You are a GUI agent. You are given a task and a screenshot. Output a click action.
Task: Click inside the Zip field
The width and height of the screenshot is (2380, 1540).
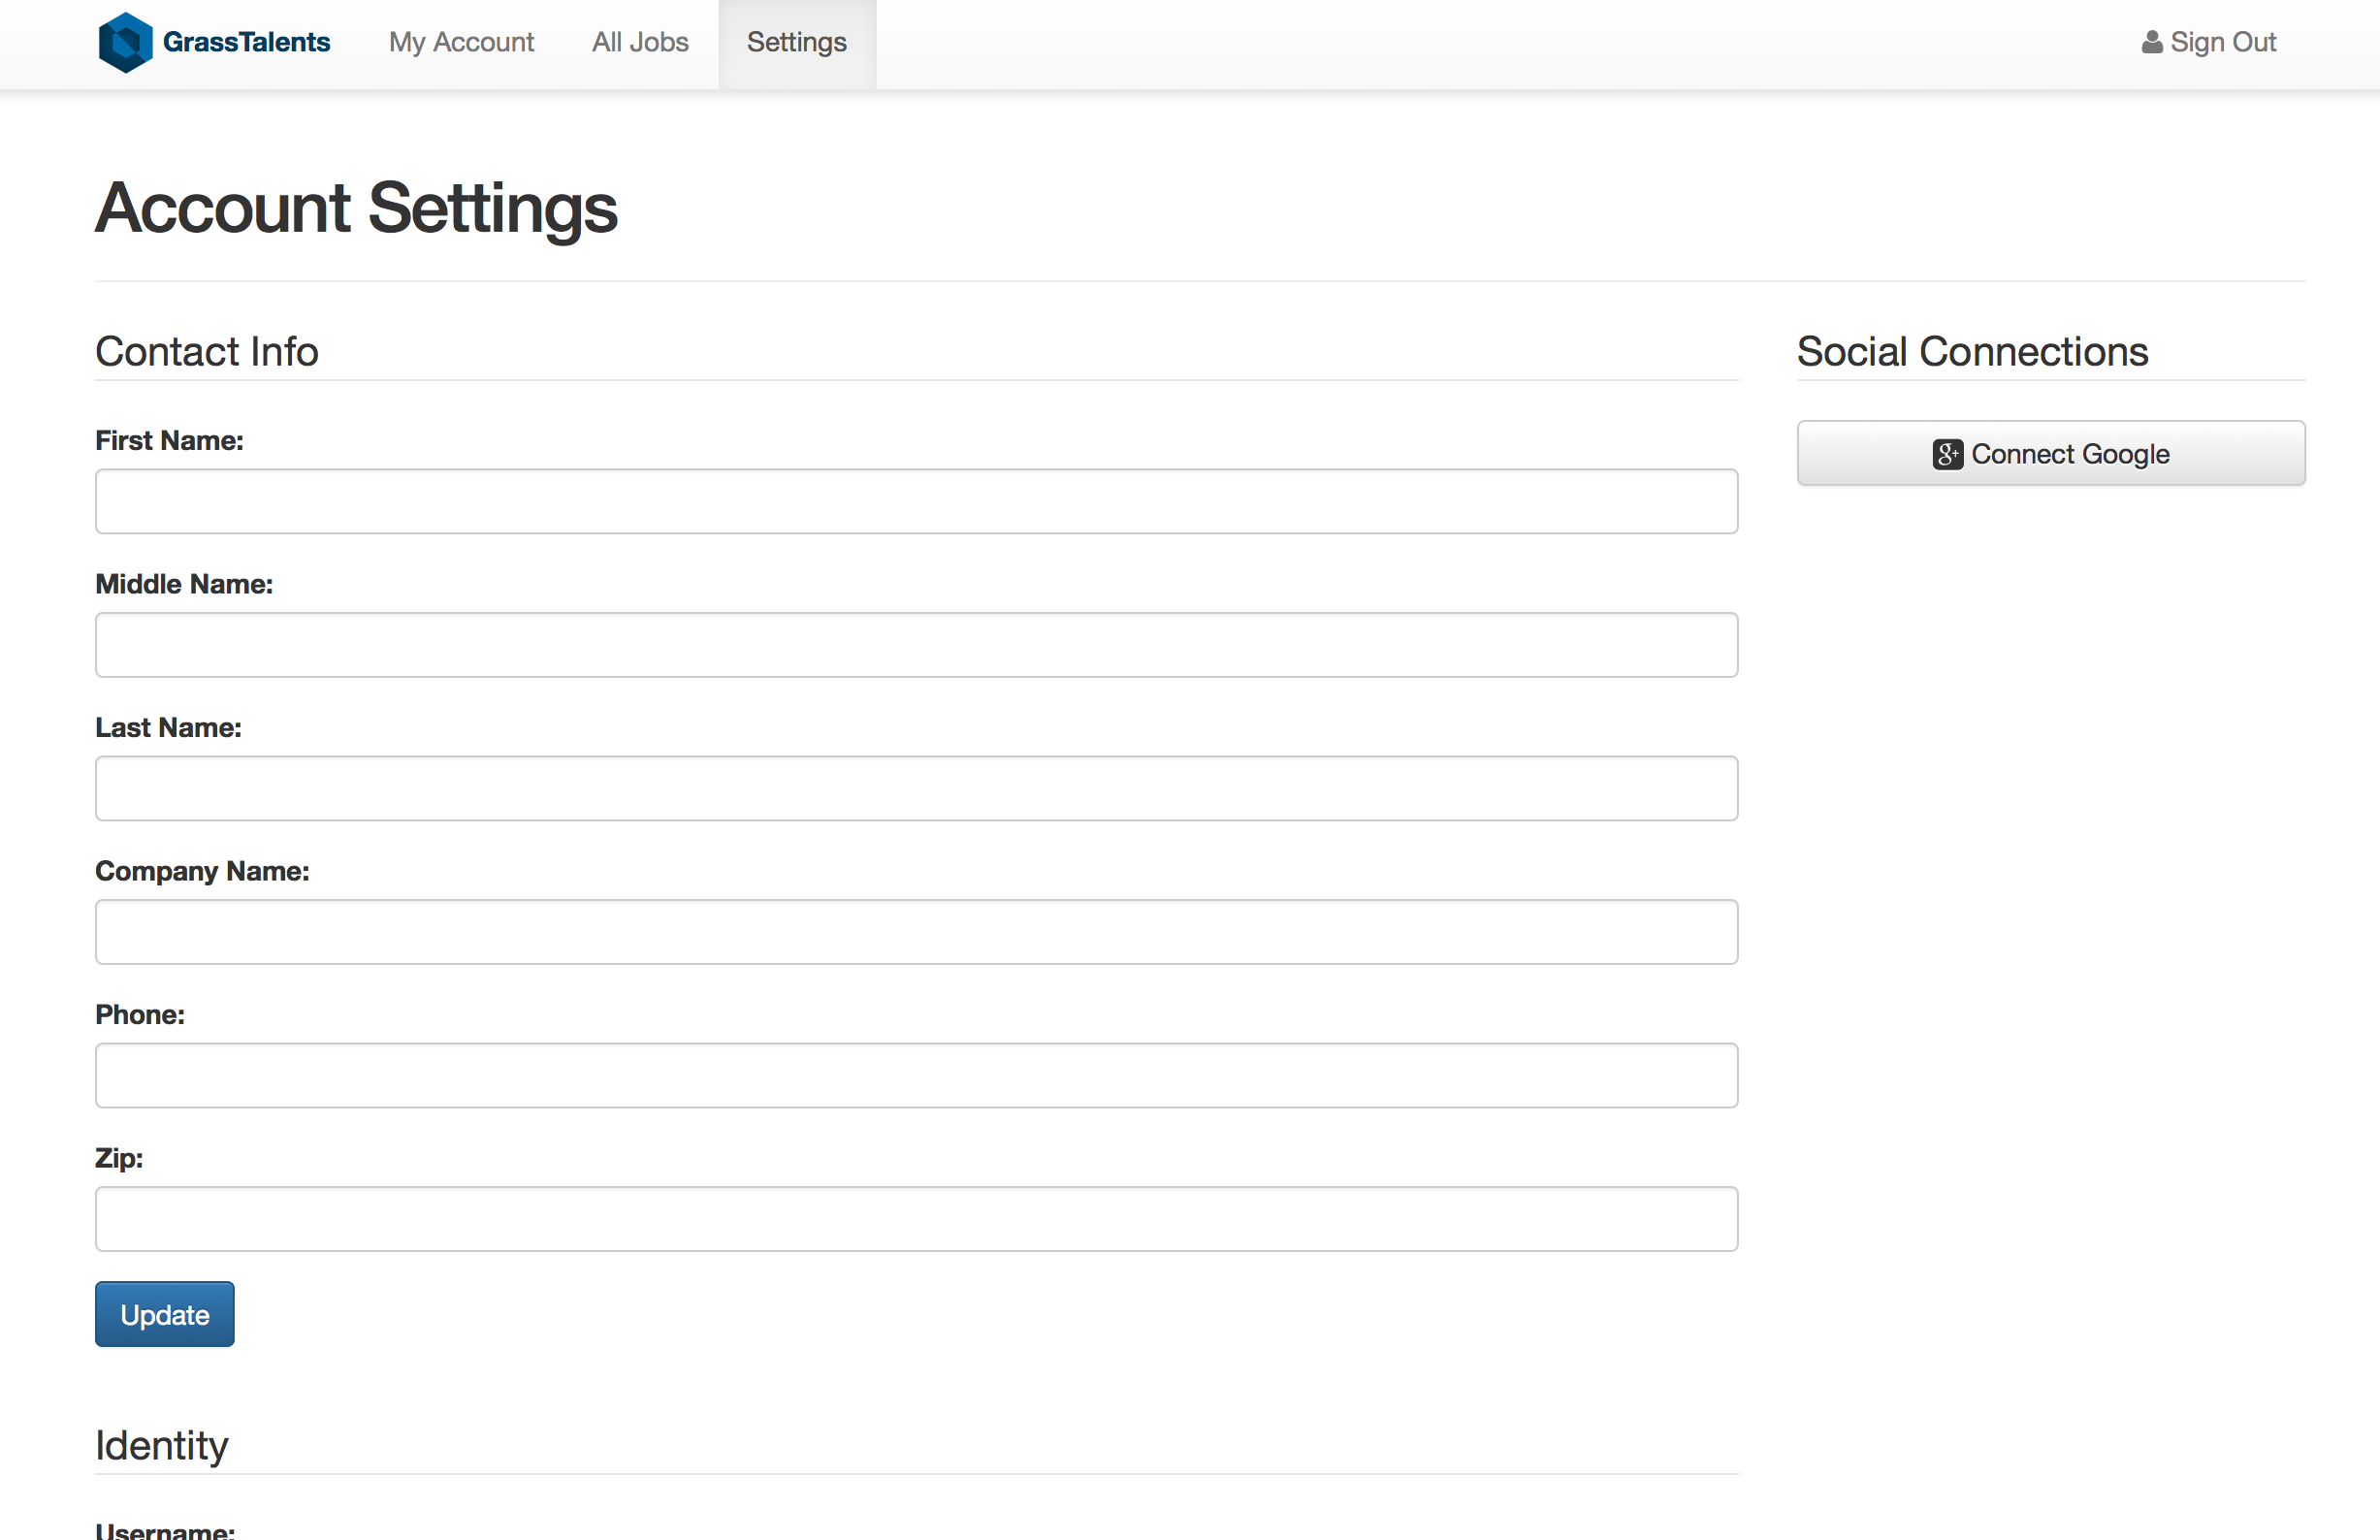point(916,1219)
